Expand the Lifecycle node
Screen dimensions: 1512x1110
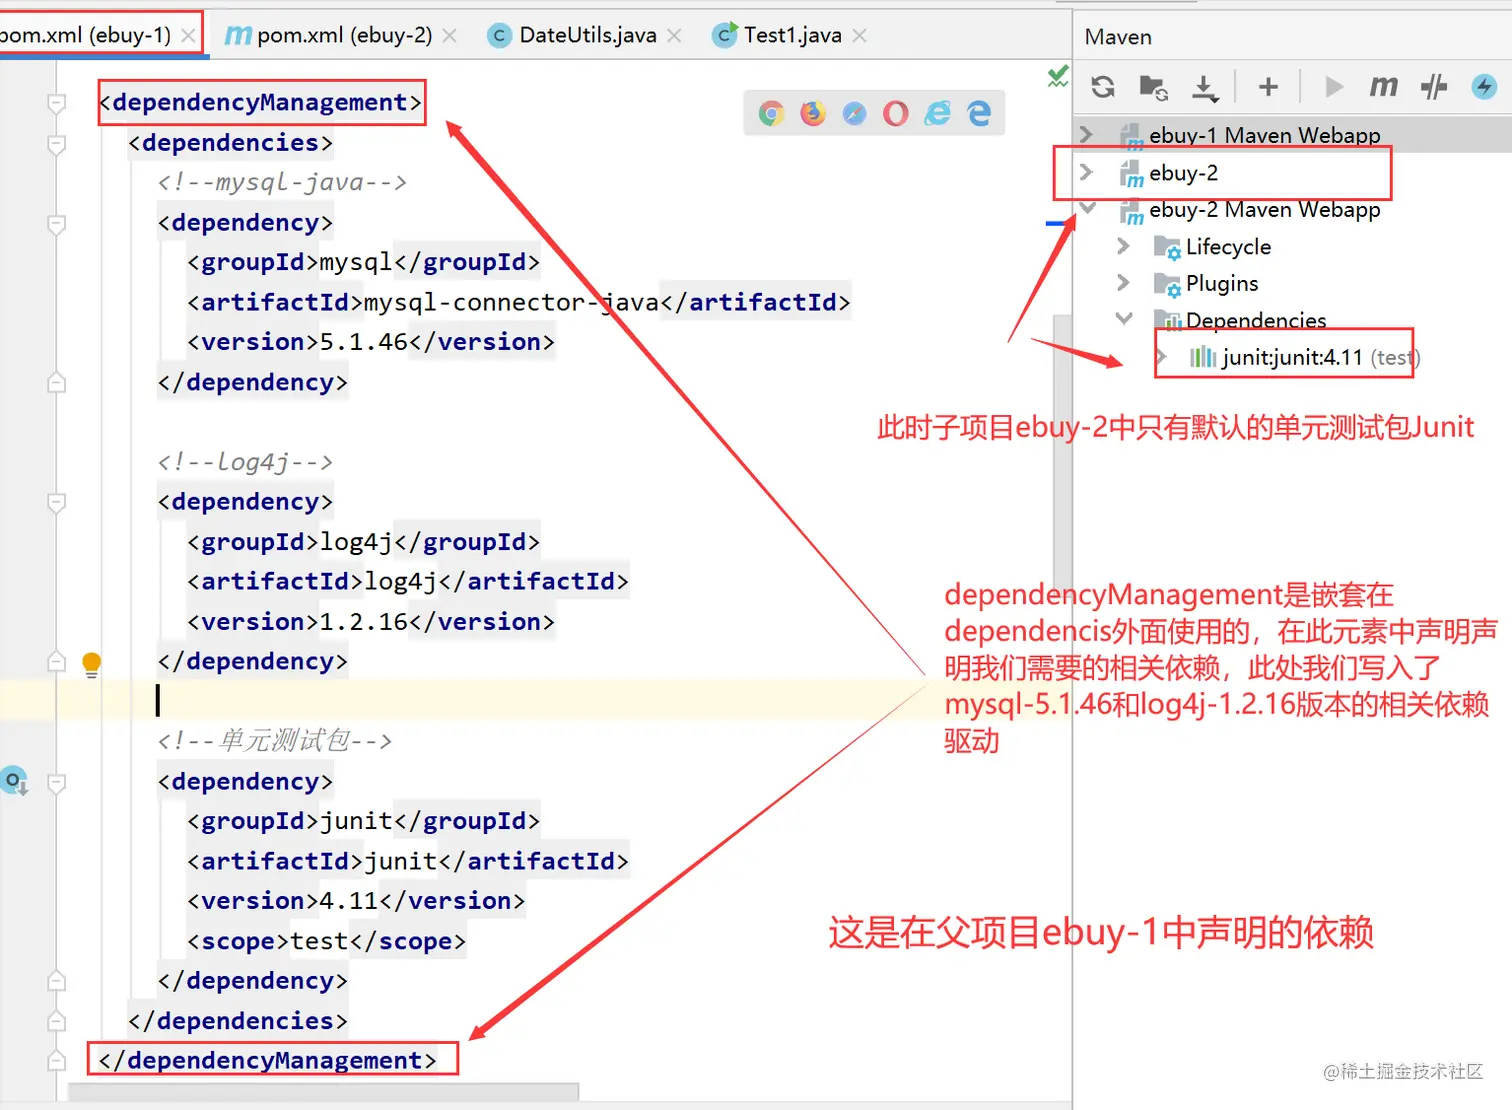pyautogui.click(x=1123, y=246)
